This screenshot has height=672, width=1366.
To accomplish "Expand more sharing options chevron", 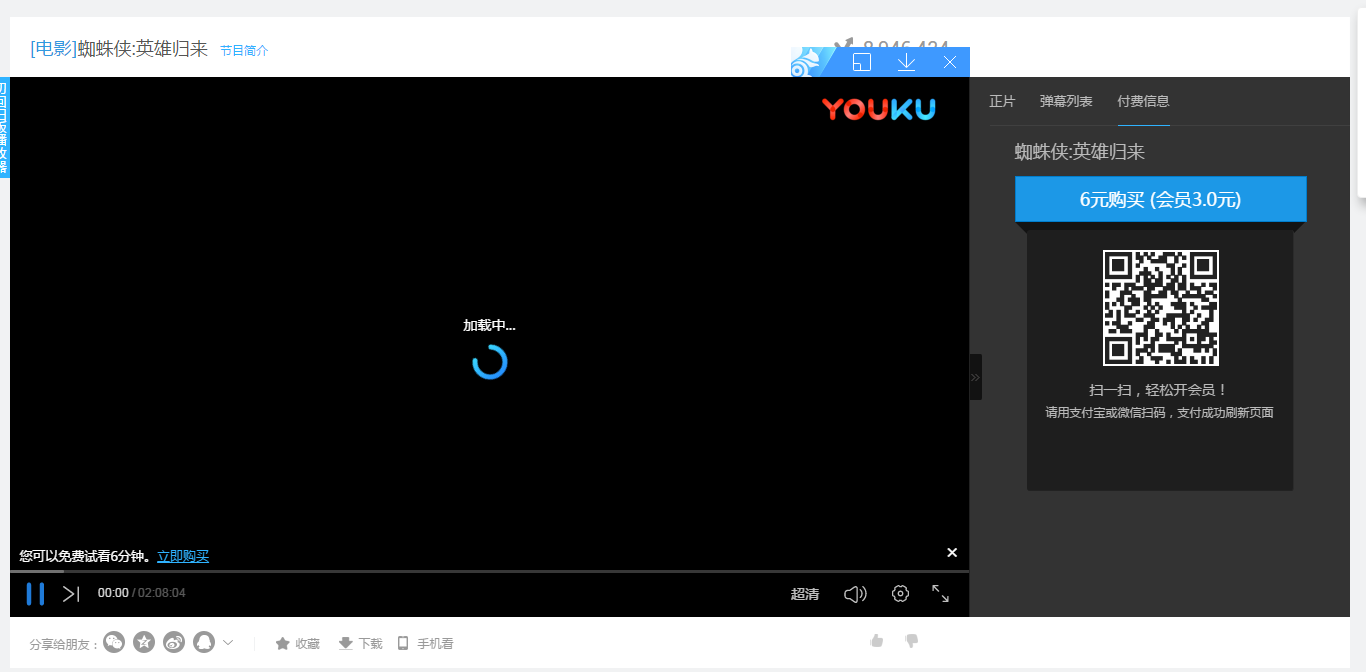I will (x=228, y=642).
